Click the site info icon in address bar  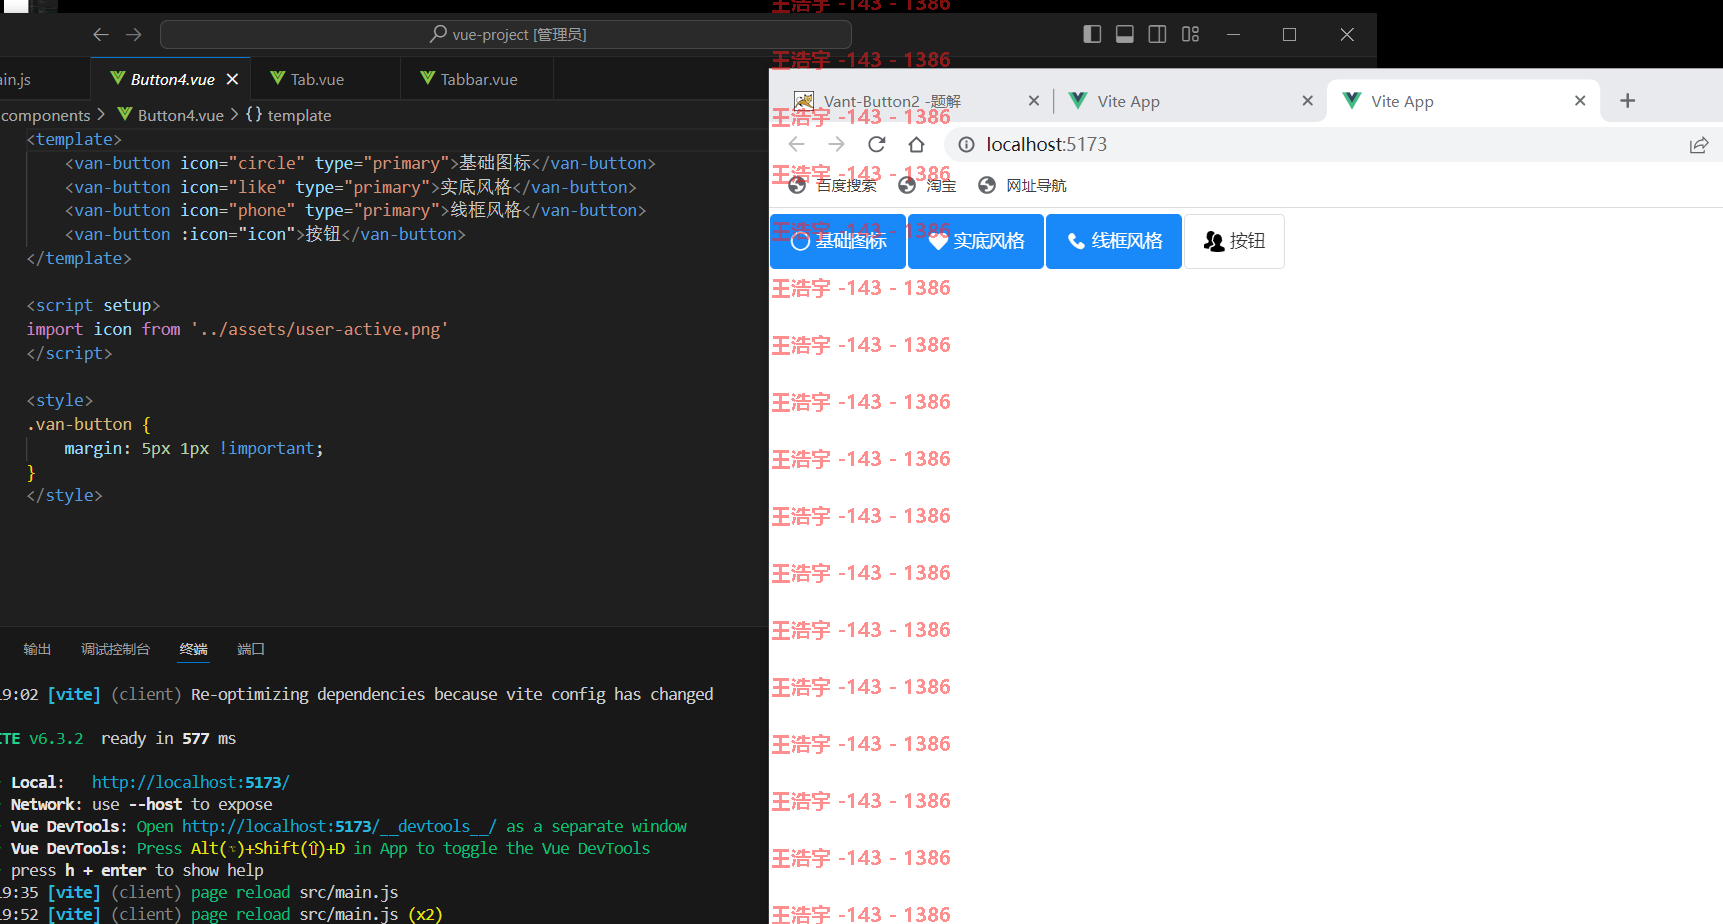[x=966, y=145]
